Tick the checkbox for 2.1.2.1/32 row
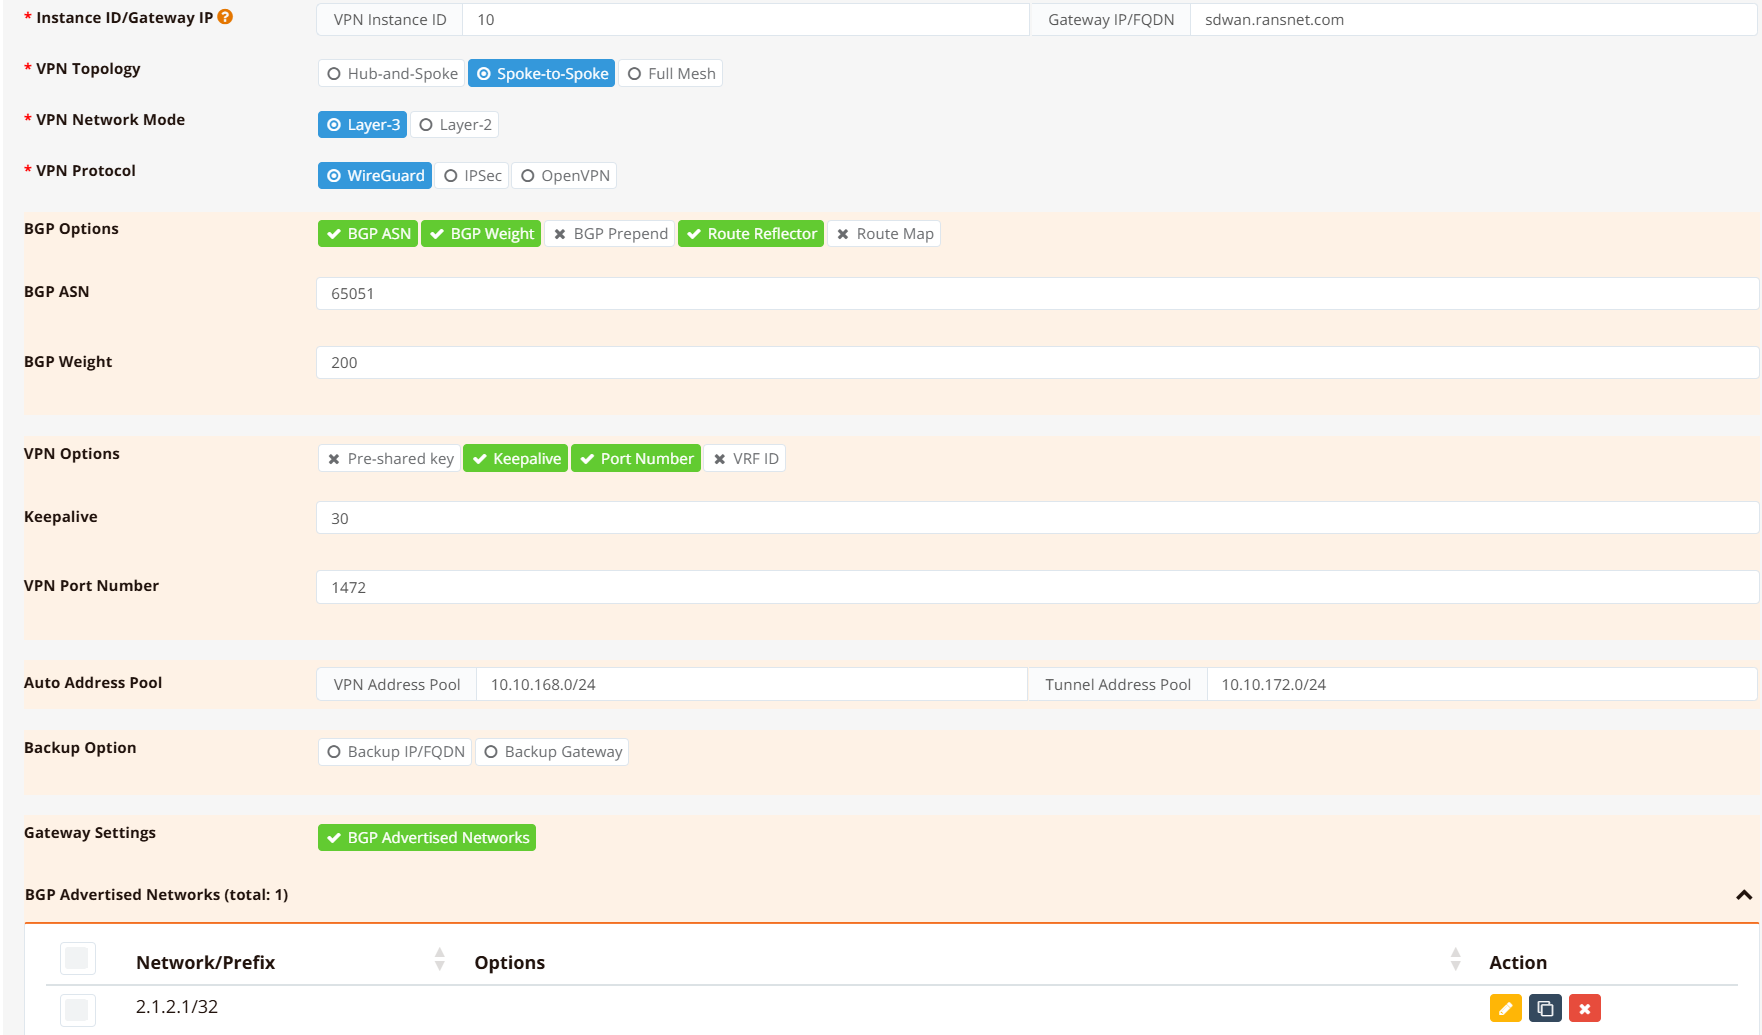This screenshot has height=1035, width=1762. 77,1008
